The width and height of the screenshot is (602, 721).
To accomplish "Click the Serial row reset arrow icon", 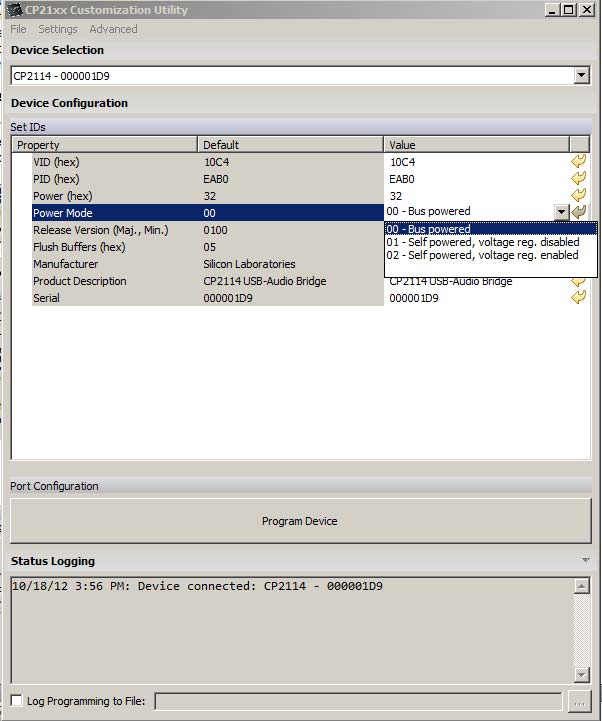I will coord(579,298).
